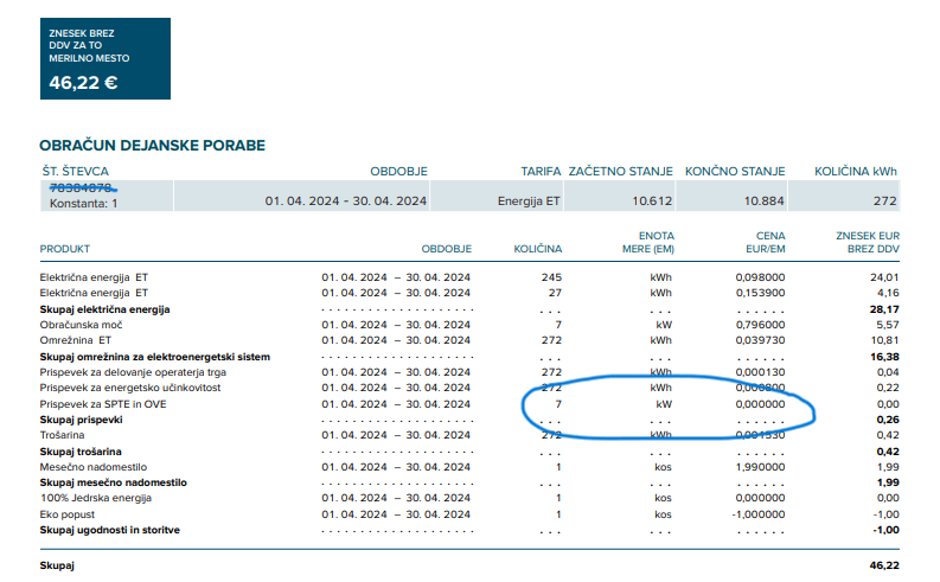Select the Energija ET tariff value
This screenshot has width=940, height=582.
(x=529, y=201)
